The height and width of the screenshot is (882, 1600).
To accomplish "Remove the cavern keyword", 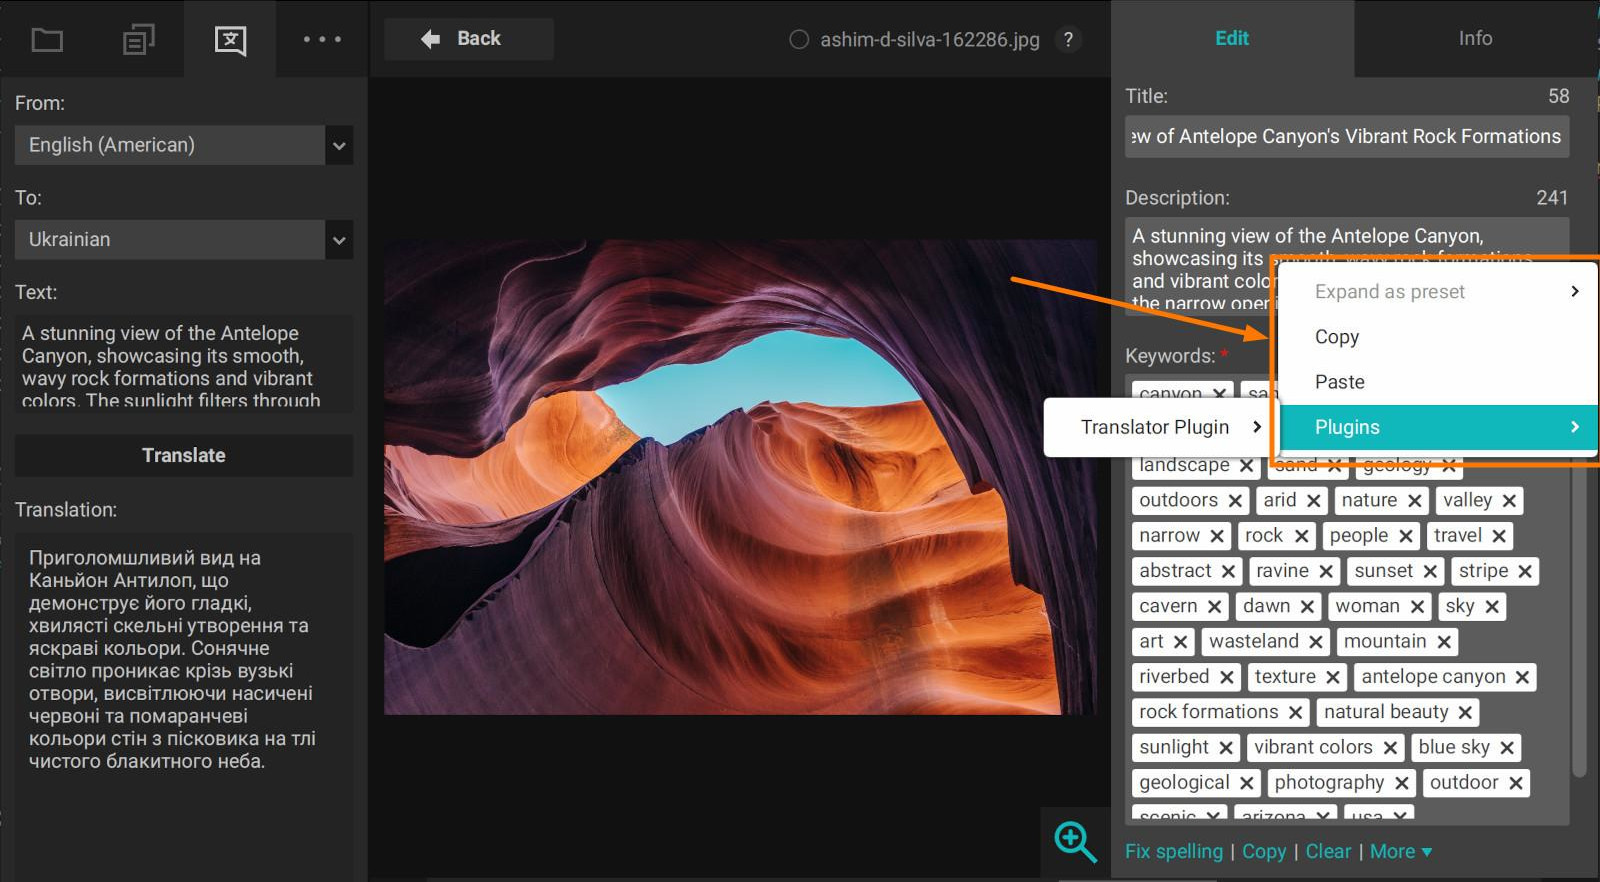I will (1214, 607).
